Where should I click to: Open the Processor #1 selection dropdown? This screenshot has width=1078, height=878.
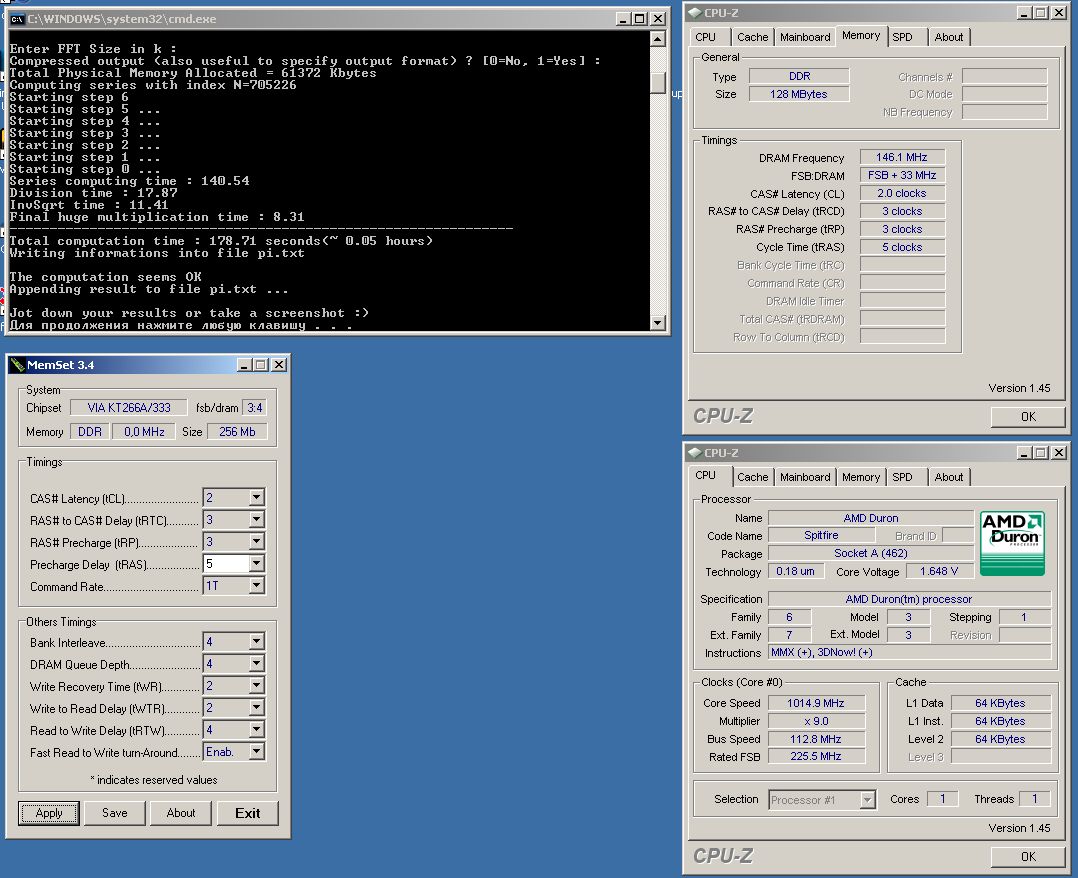[867, 800]
